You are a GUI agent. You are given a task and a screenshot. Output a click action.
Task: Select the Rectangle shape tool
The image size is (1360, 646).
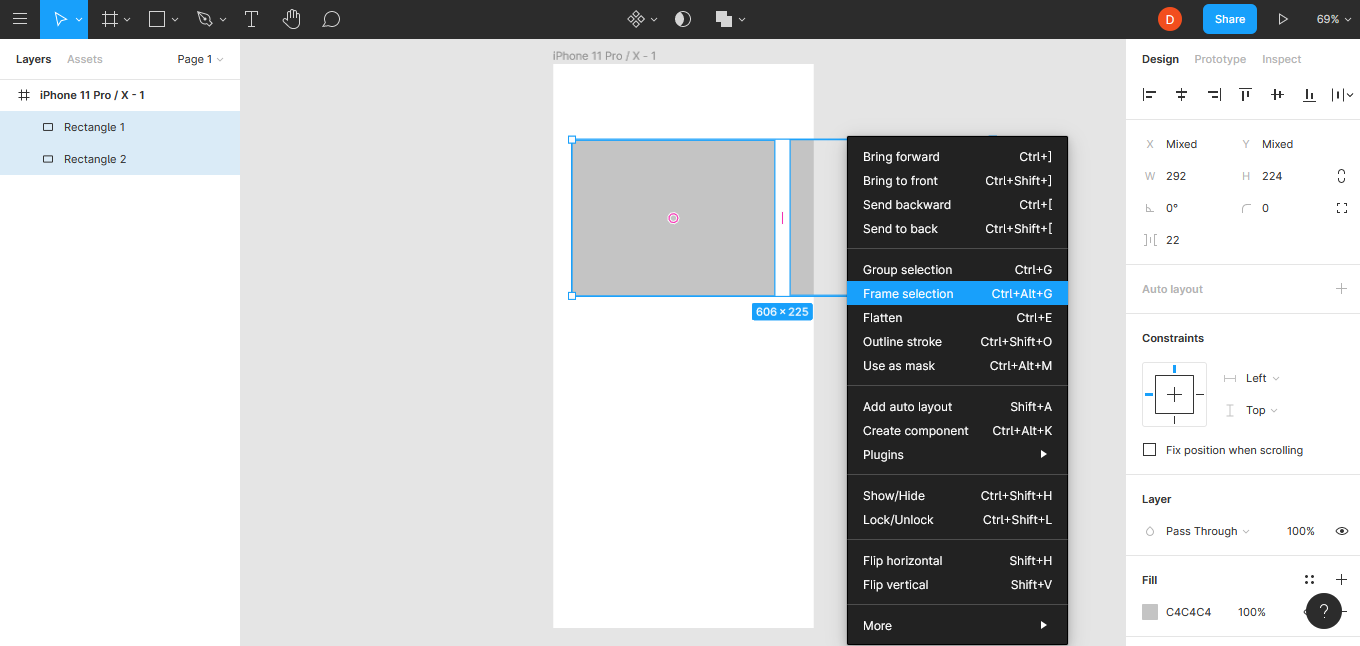pyautogui.click(x=156, y=19)
